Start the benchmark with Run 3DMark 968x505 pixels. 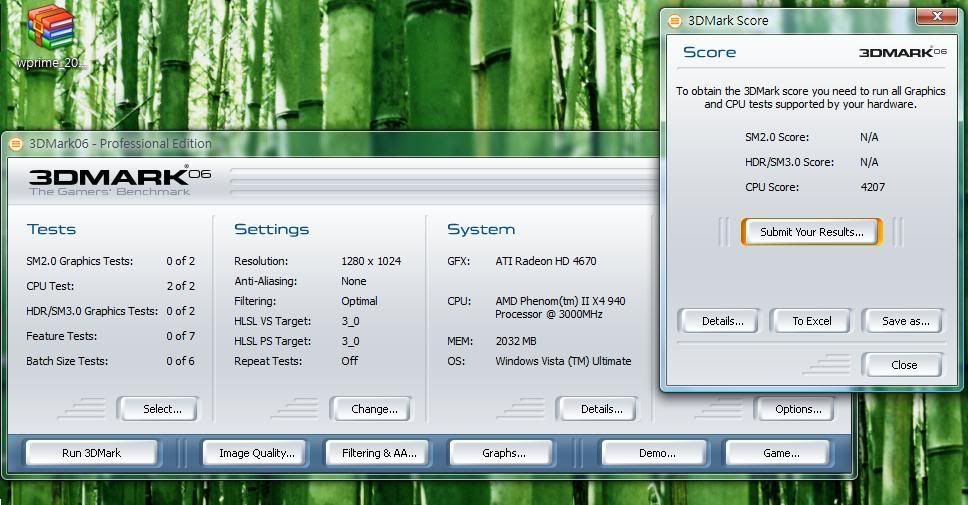91,453
